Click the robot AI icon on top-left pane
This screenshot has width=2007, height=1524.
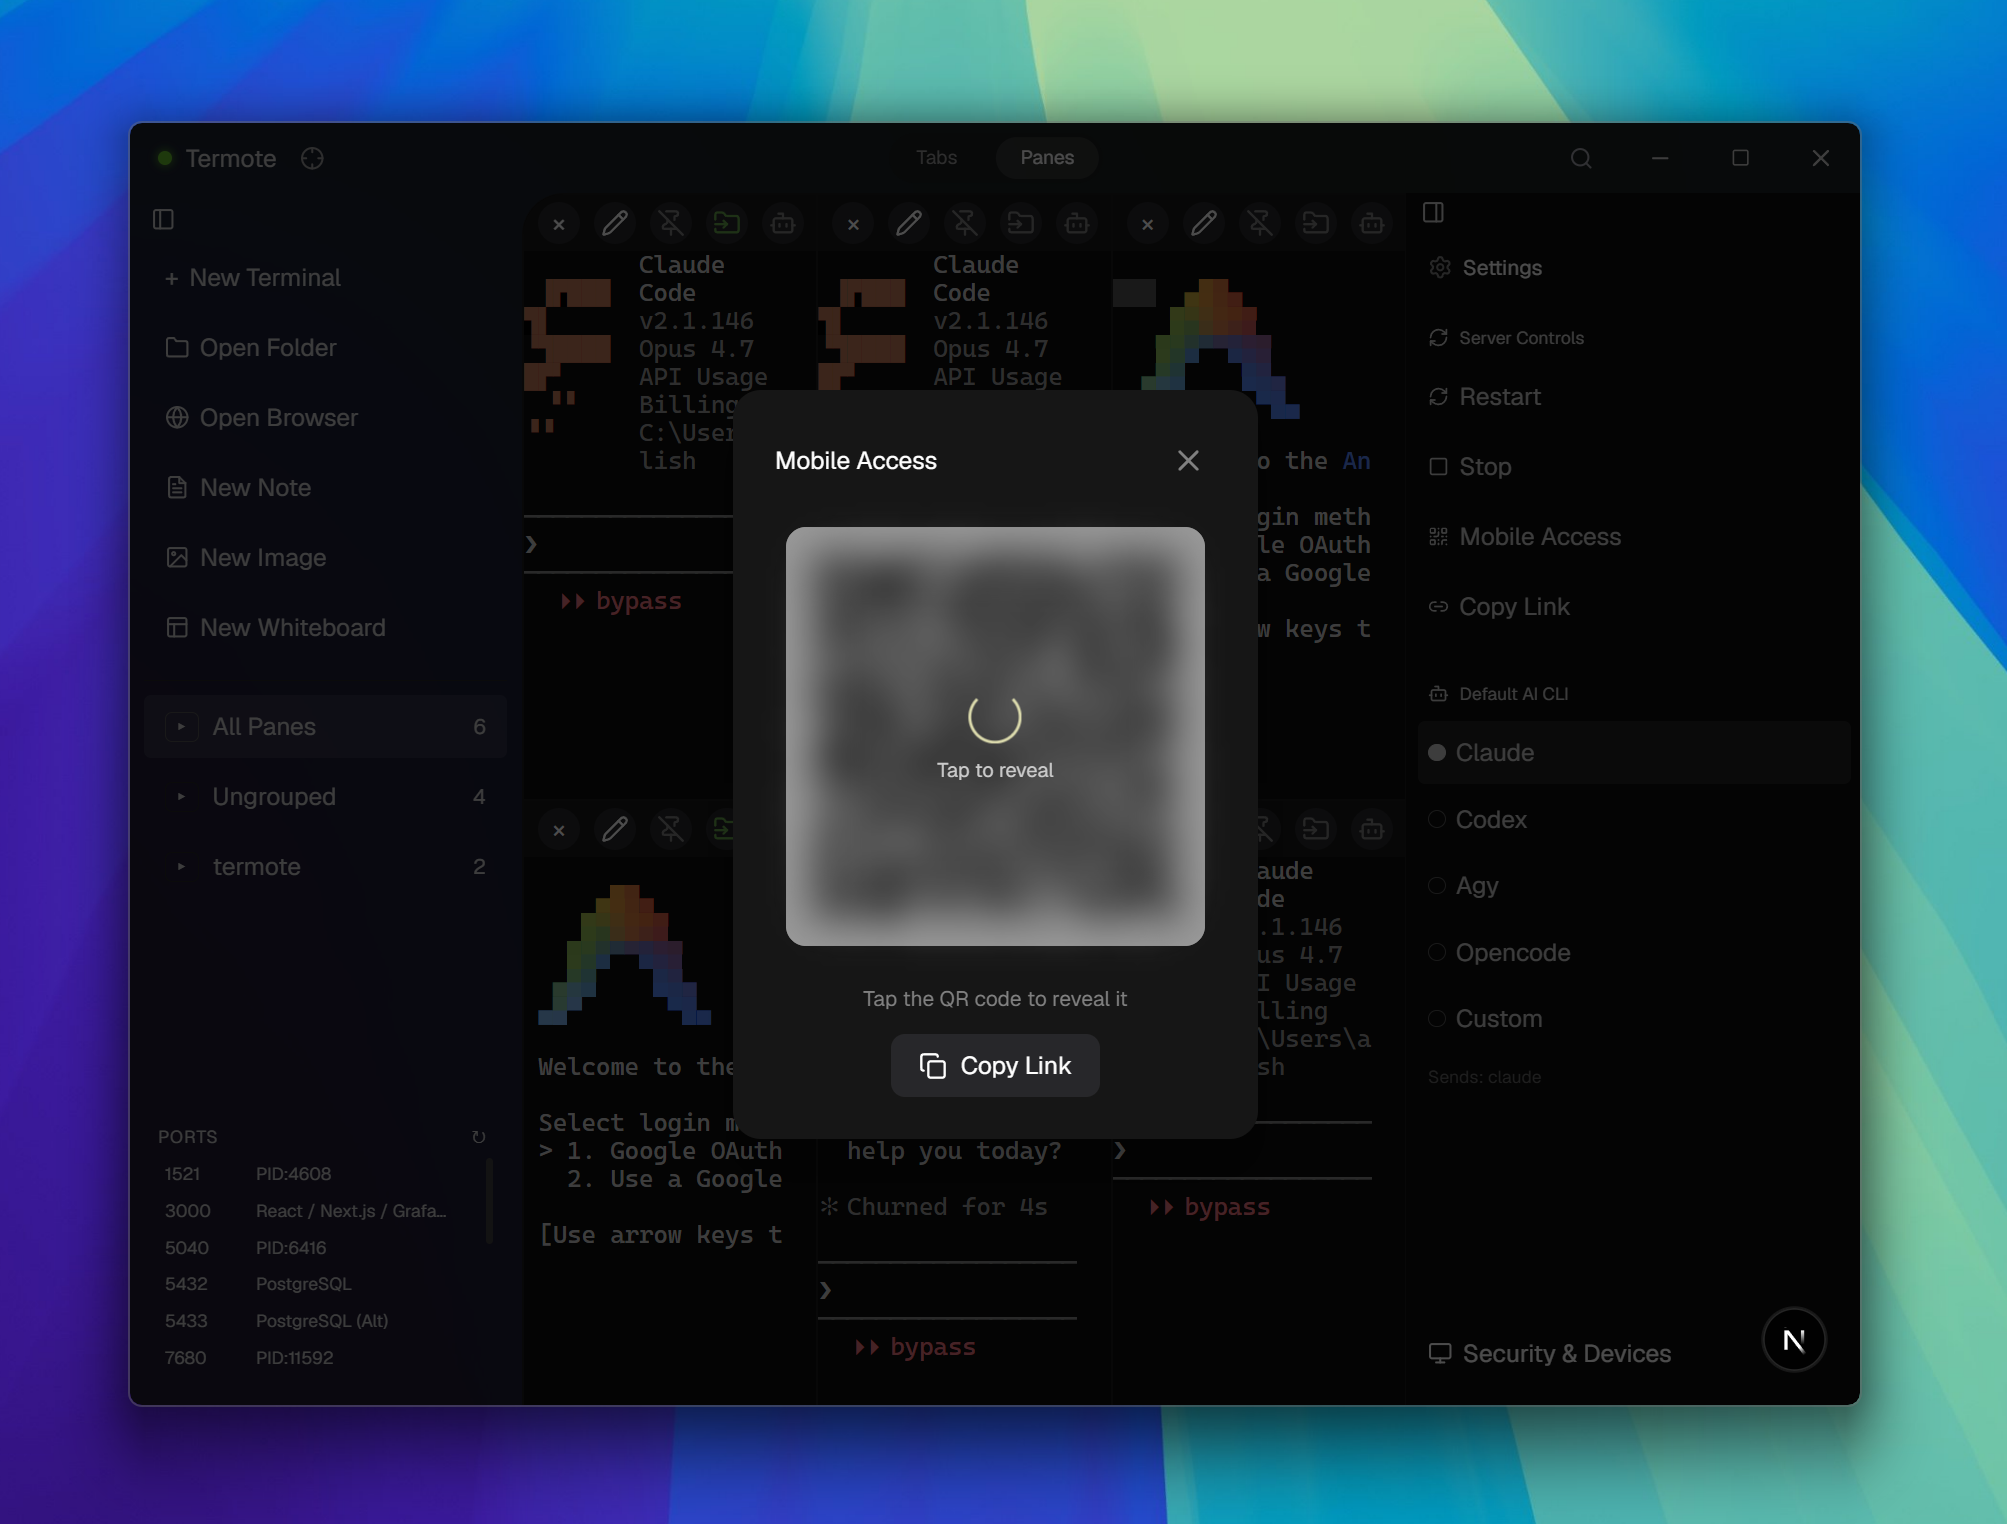pos(783,224)
